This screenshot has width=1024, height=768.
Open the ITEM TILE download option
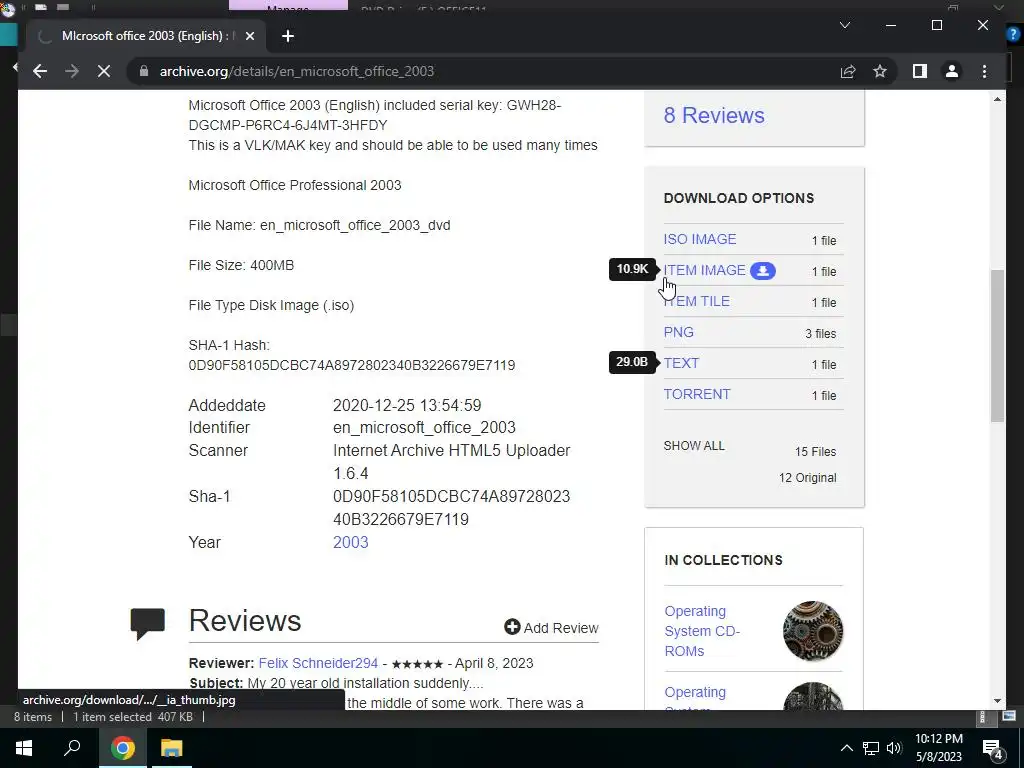tap(696, 301)
